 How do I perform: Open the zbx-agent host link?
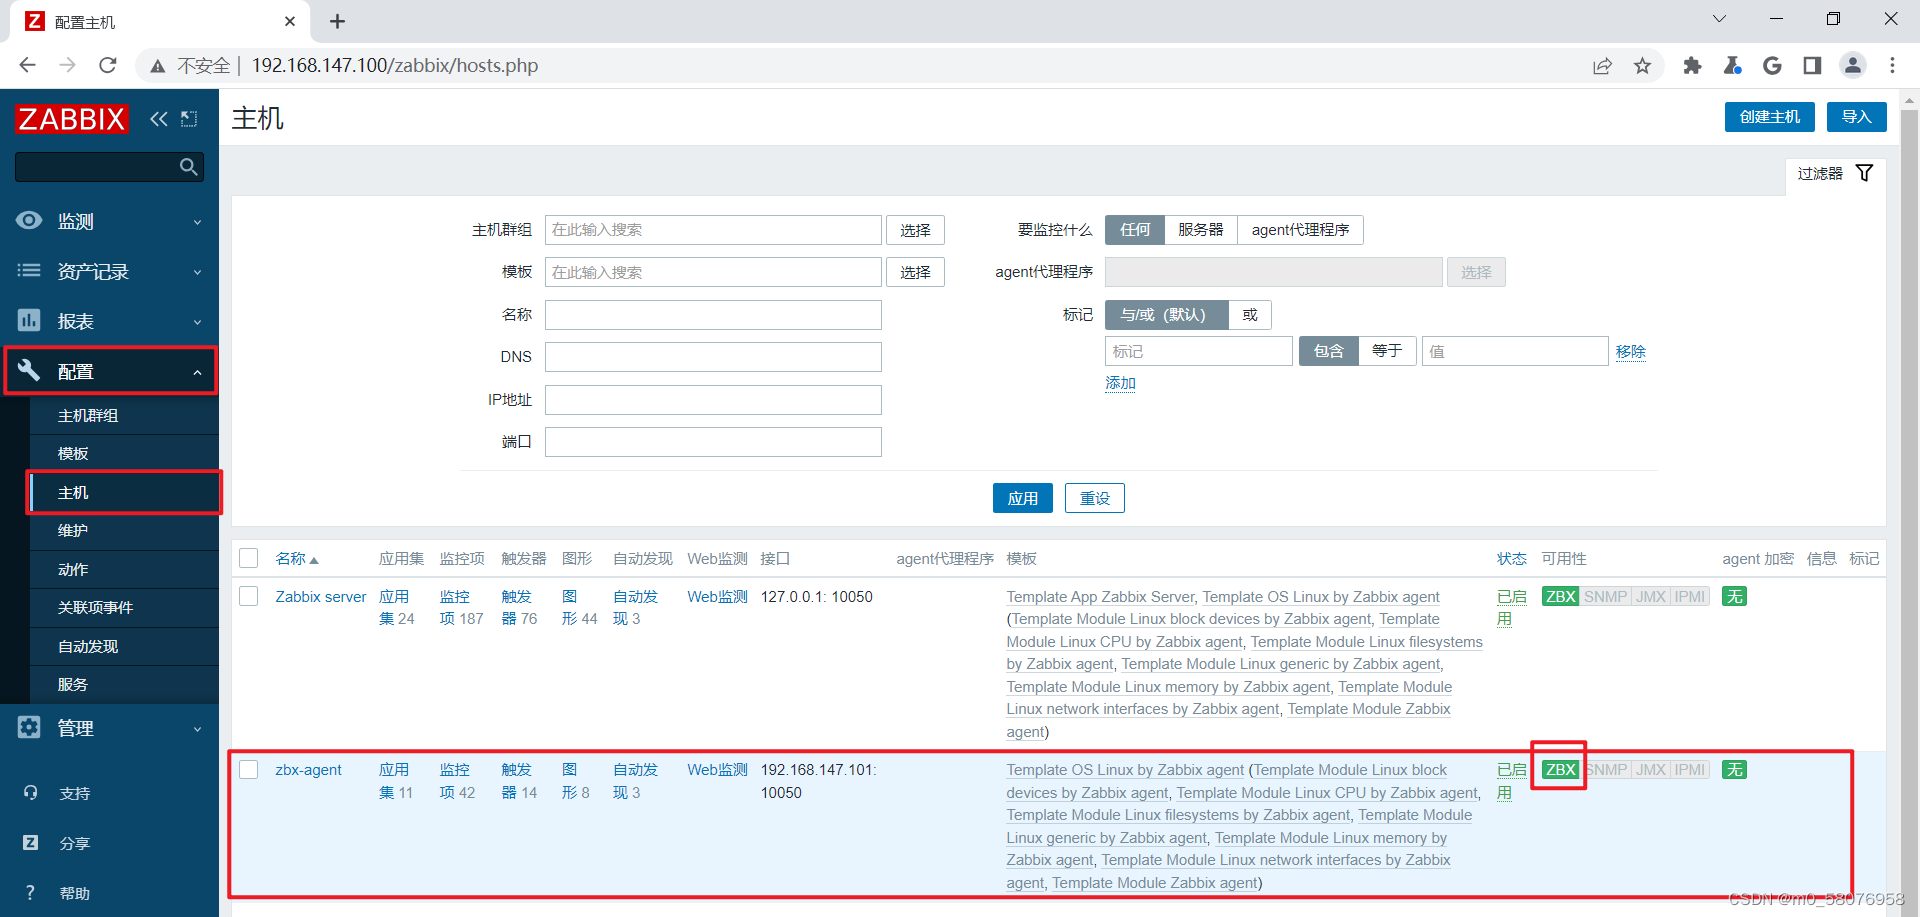coord(308,770)
